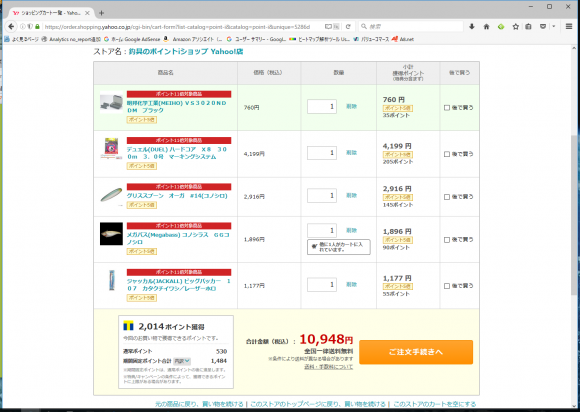
Task: Click the MEIHO tackle box thumbnail
Action: click(111, 102)
